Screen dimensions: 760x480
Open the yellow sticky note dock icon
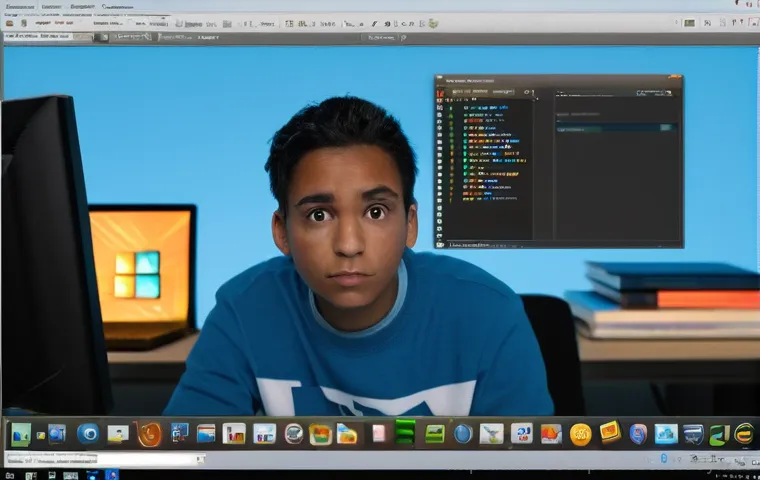(x=609, y=432)
